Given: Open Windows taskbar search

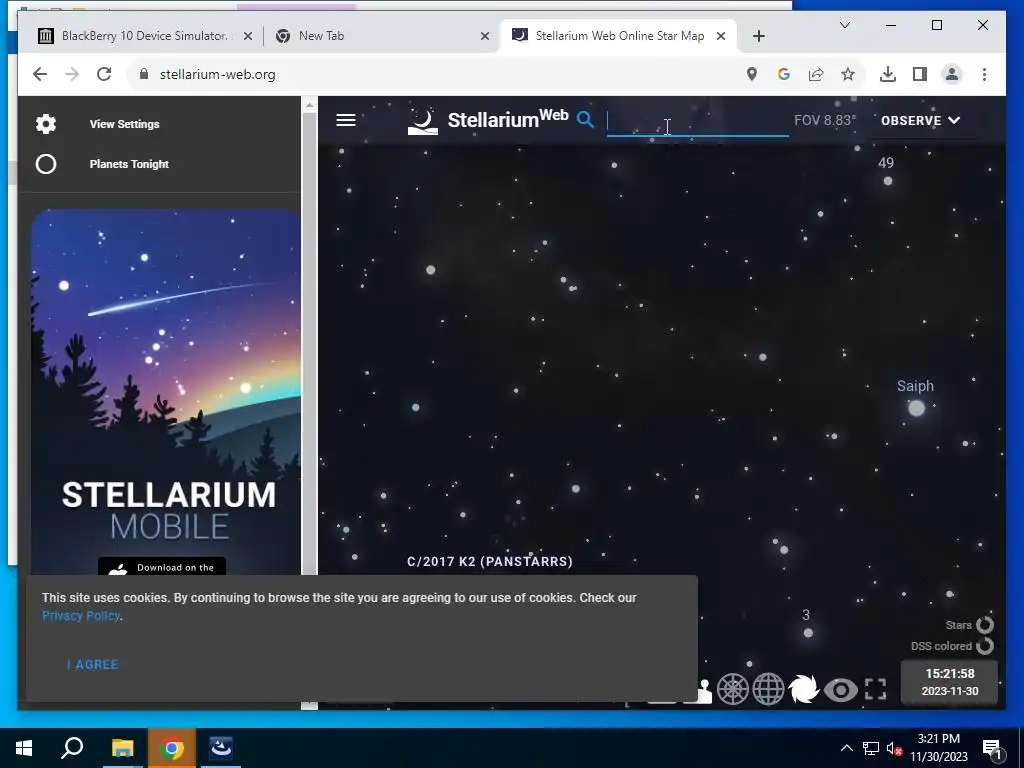Looking at the screenshot, I should coord(72,748).
